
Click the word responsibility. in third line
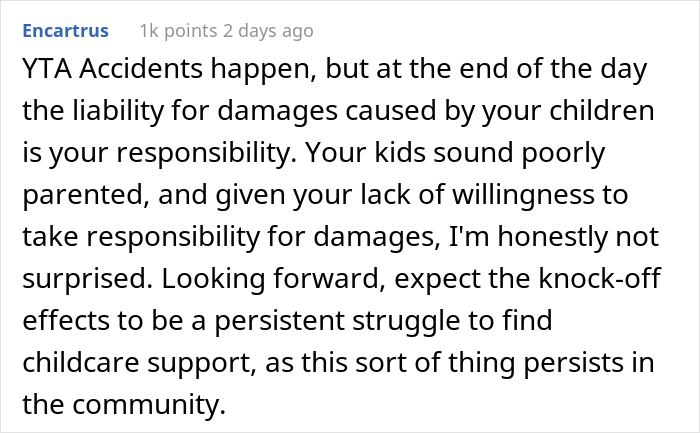point(206,153)
